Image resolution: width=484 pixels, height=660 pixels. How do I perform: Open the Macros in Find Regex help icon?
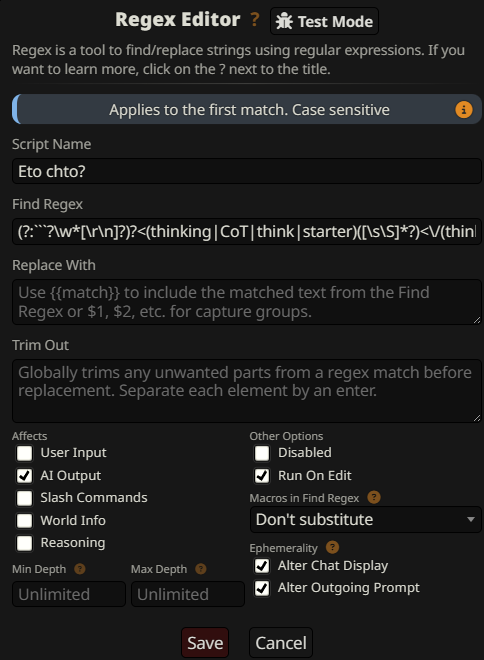tap(374, 498)
